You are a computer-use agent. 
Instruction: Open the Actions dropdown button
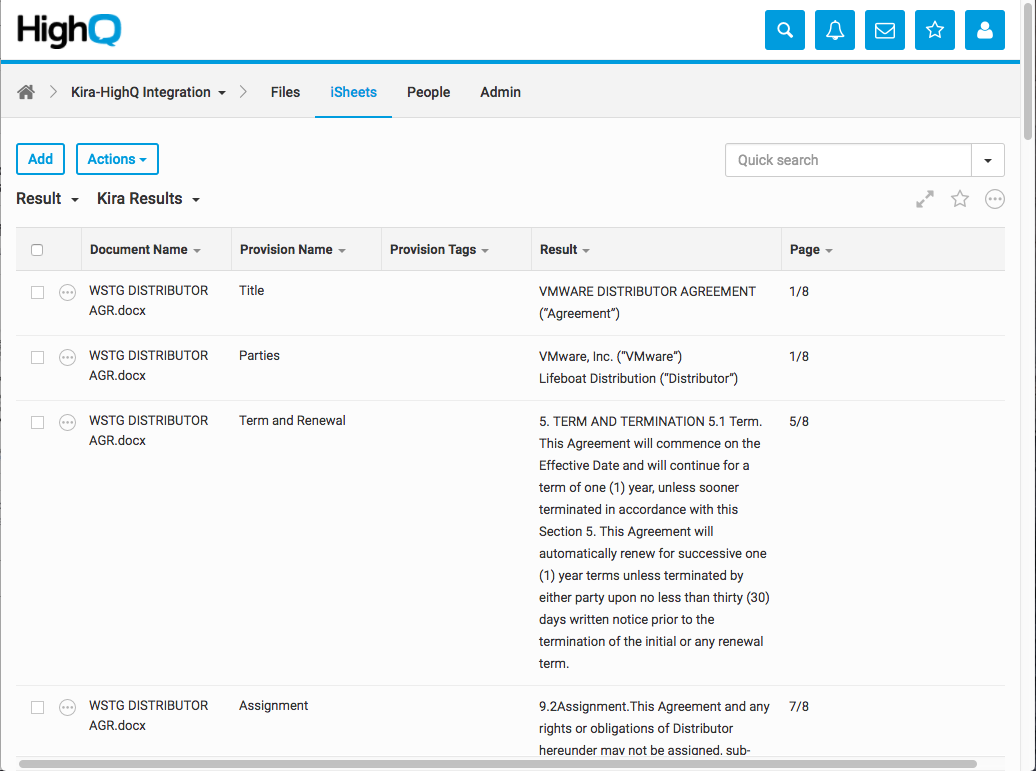117,159
